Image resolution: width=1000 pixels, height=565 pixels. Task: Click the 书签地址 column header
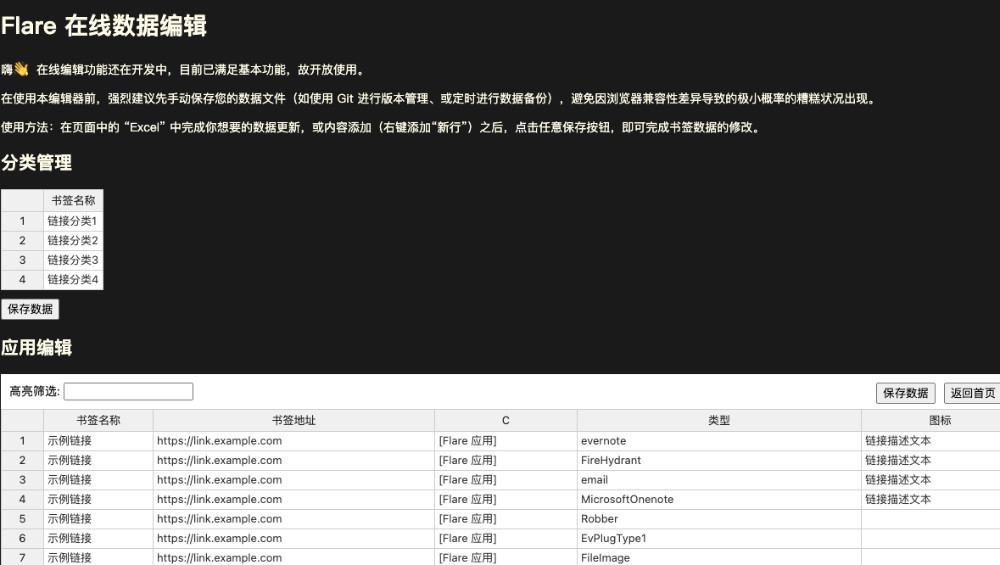tap(294, 420)
